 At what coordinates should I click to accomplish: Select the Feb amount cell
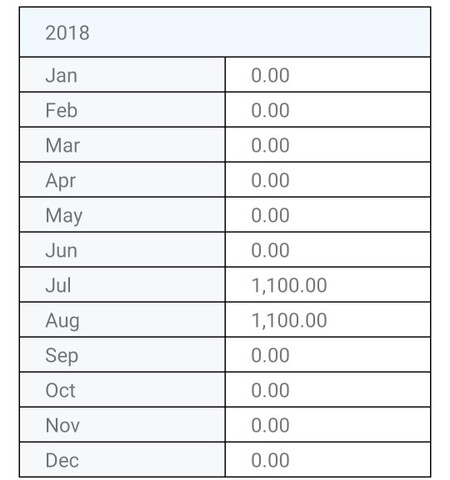tap(328, 110)
